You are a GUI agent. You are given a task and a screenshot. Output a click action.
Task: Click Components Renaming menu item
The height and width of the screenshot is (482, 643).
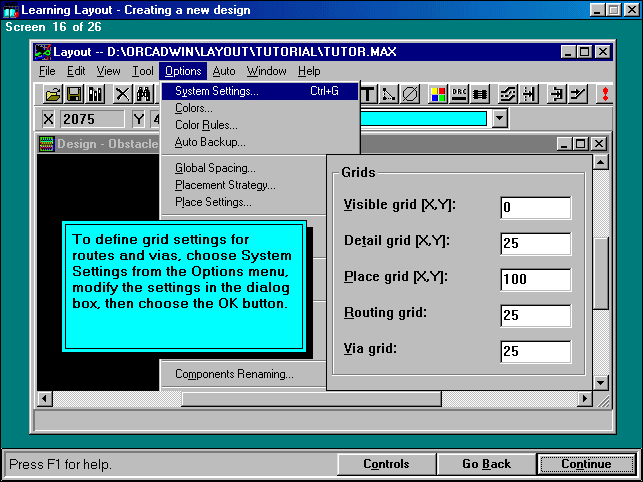coord(234,375)
